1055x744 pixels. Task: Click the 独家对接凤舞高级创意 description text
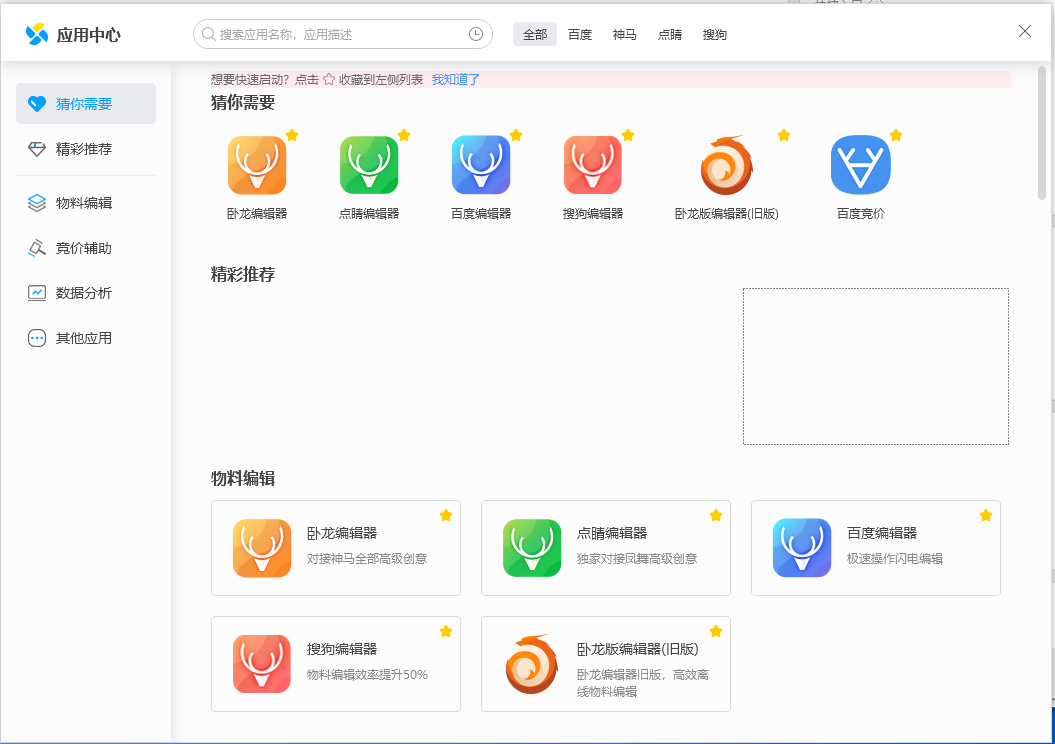637,559
